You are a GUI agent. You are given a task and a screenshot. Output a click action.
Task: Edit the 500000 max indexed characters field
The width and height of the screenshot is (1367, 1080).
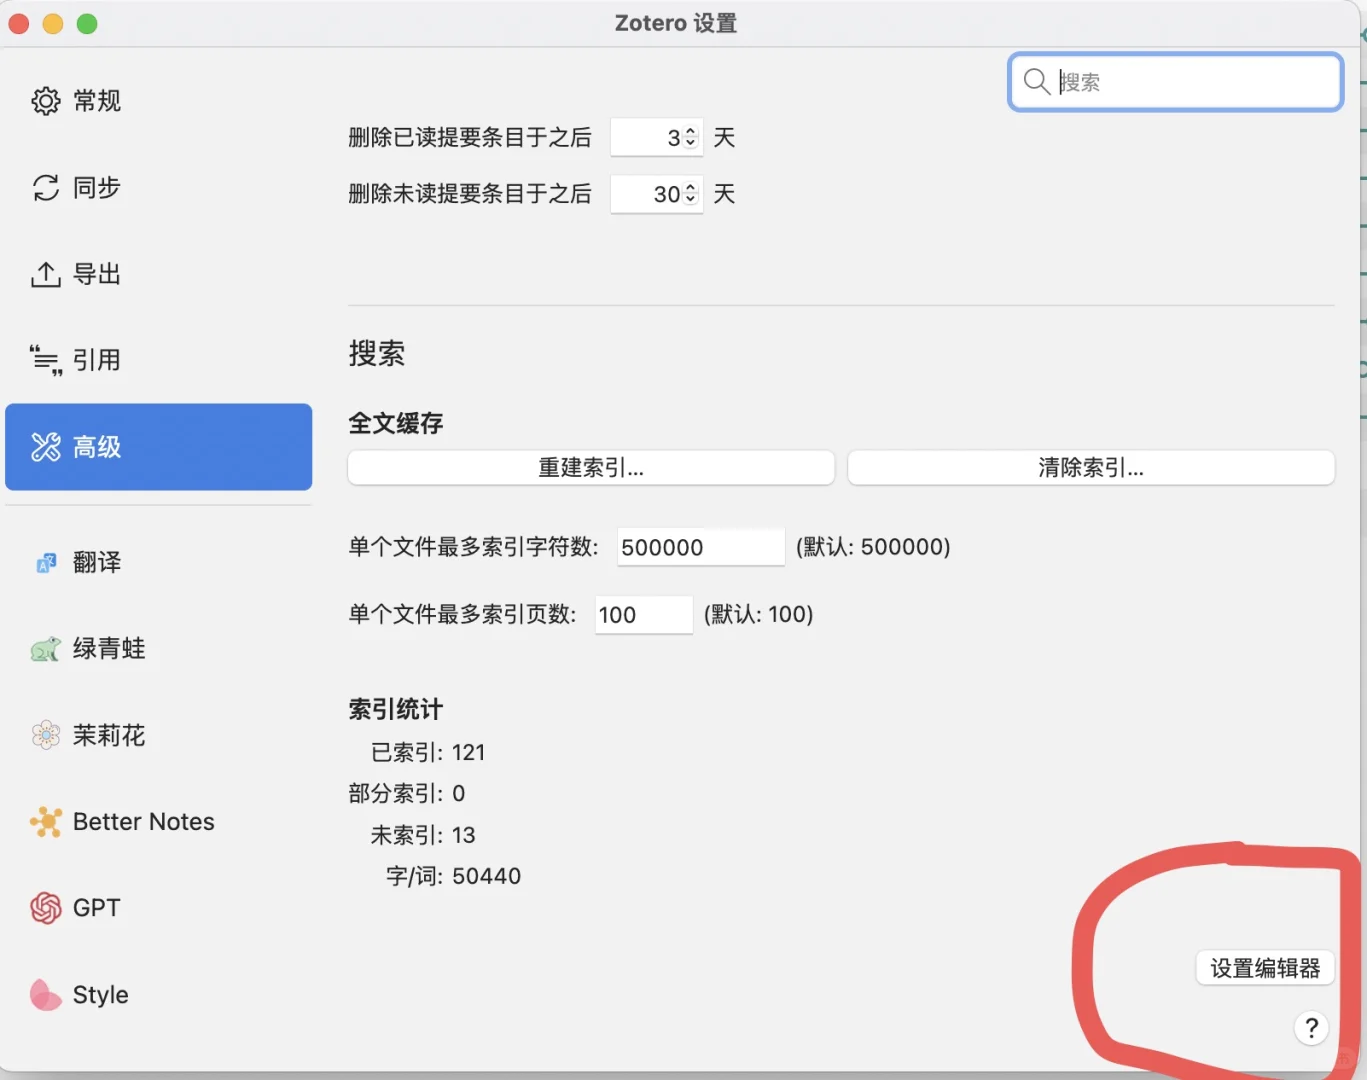pos(700,547)
